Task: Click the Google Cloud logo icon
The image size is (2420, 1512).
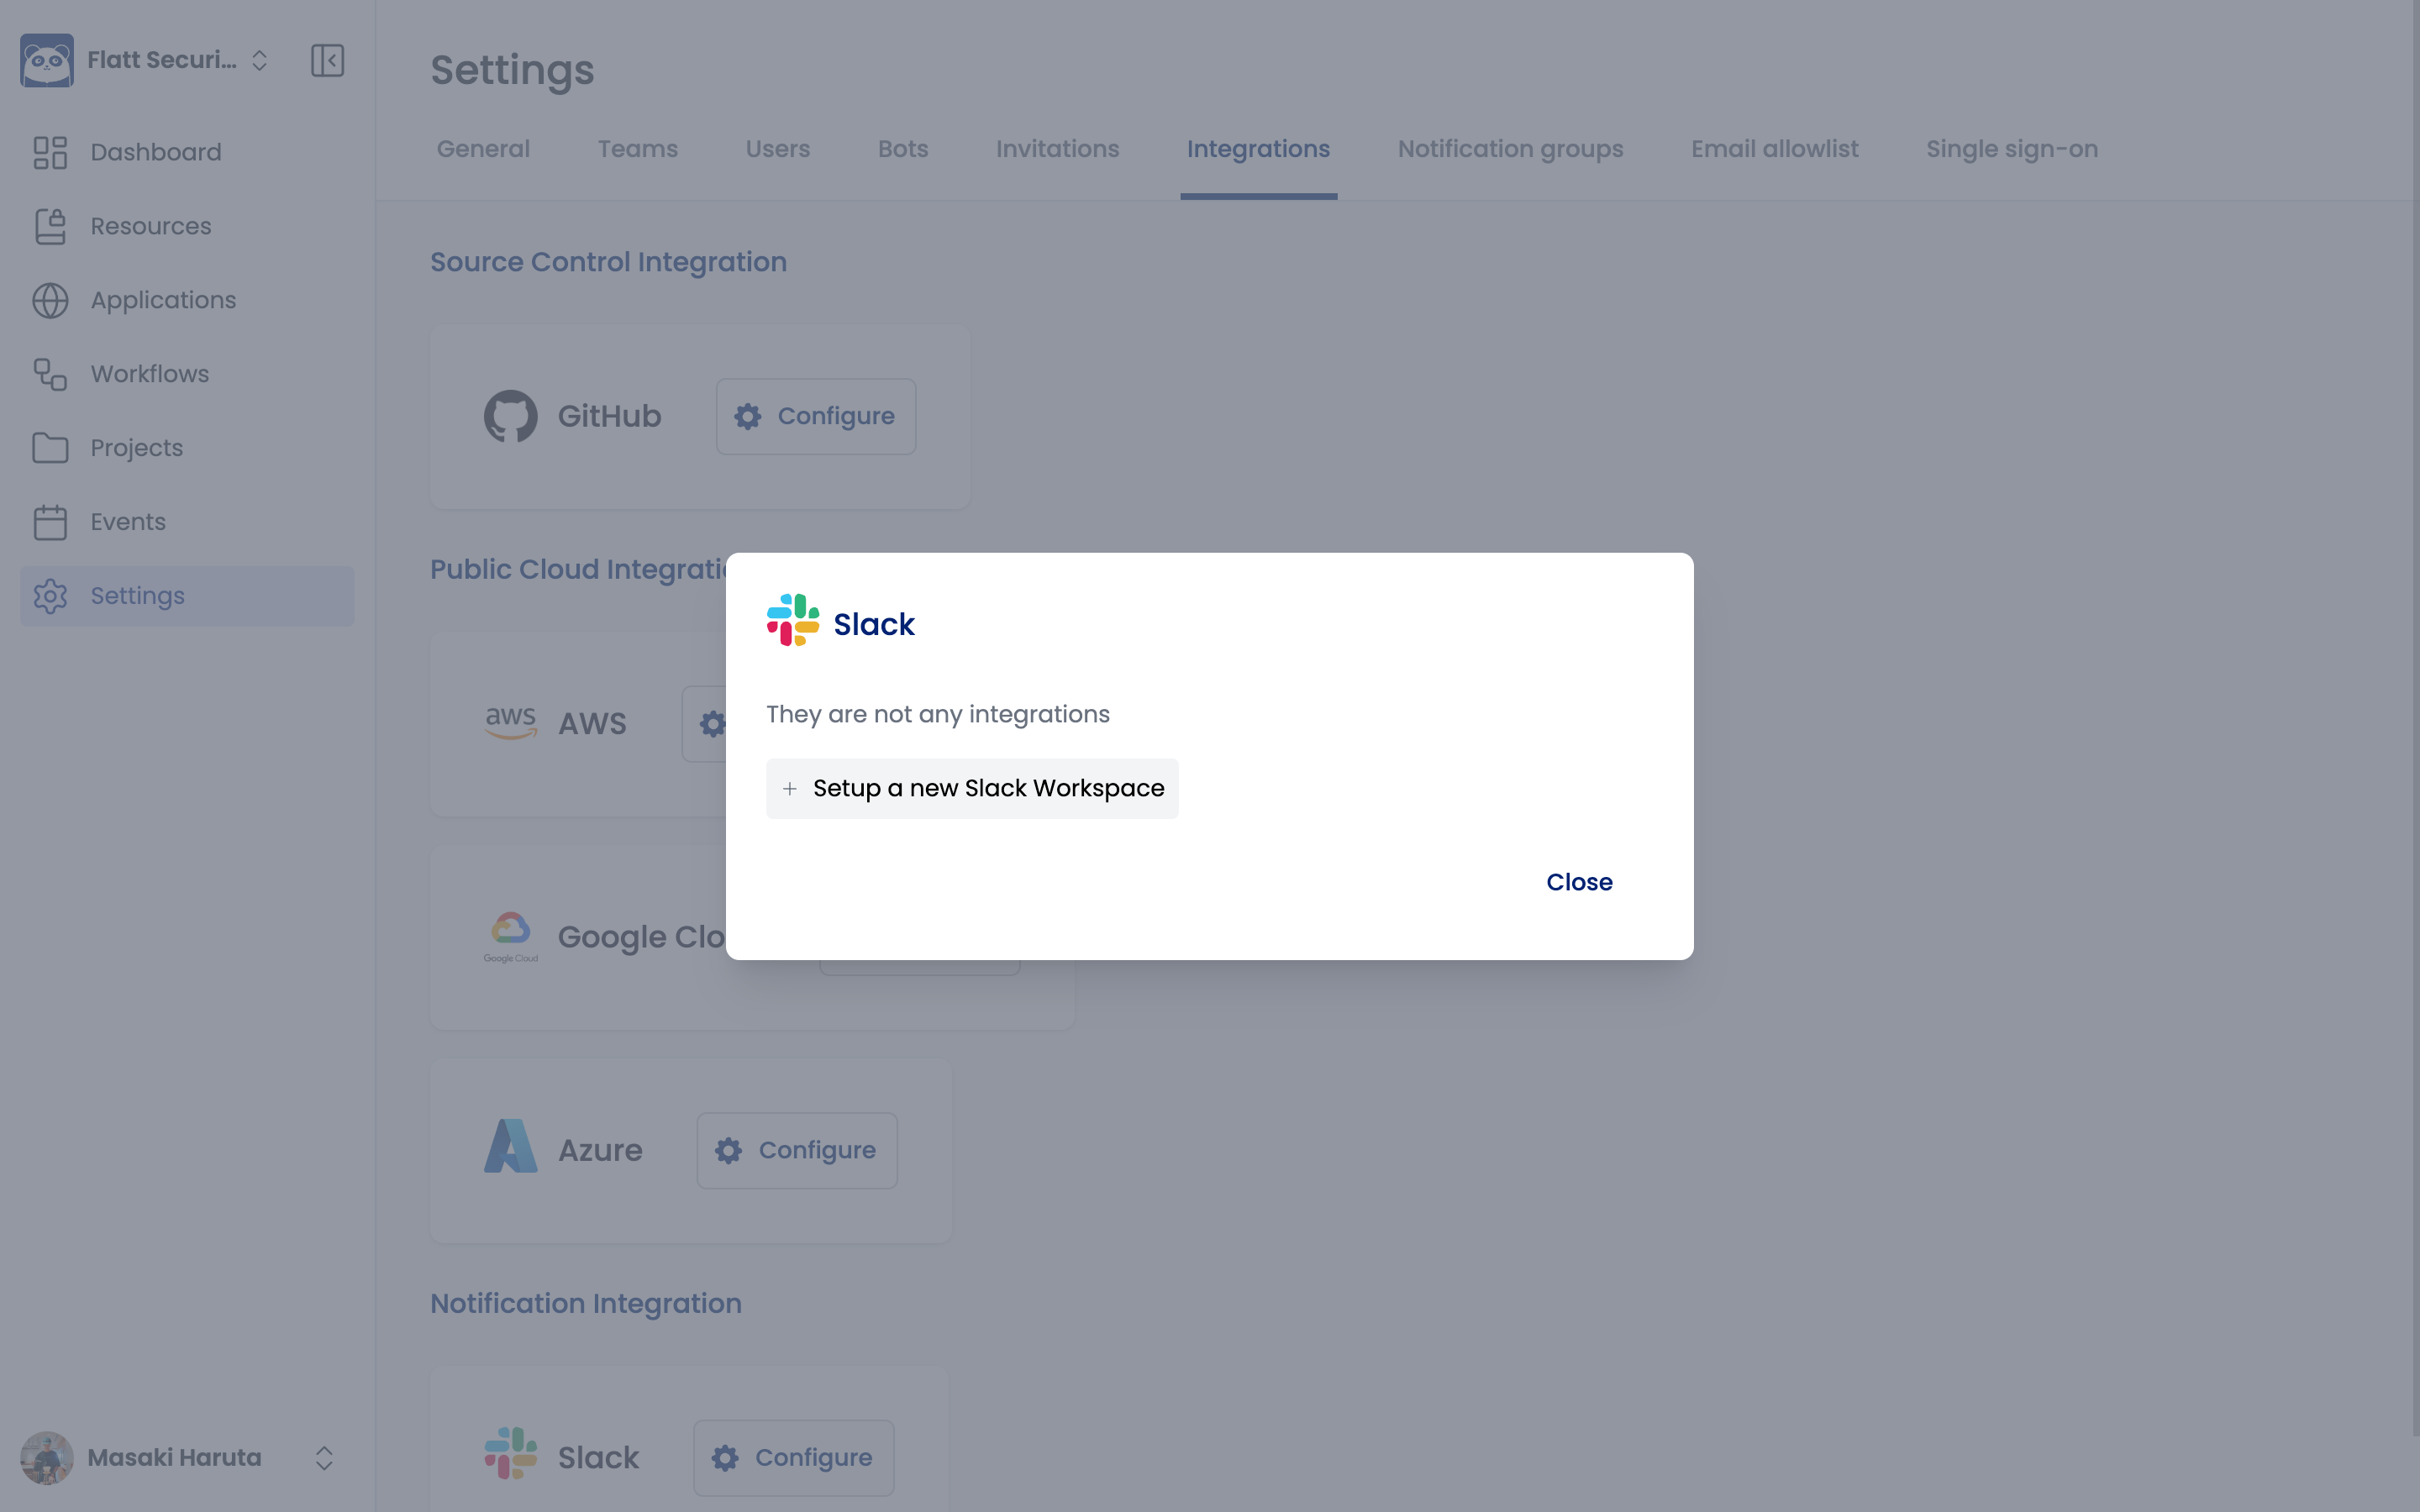Action: [x=511, y=937]
